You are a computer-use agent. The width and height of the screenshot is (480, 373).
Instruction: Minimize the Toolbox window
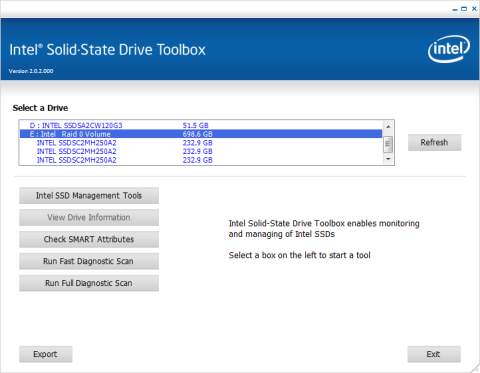coord(455,9)
